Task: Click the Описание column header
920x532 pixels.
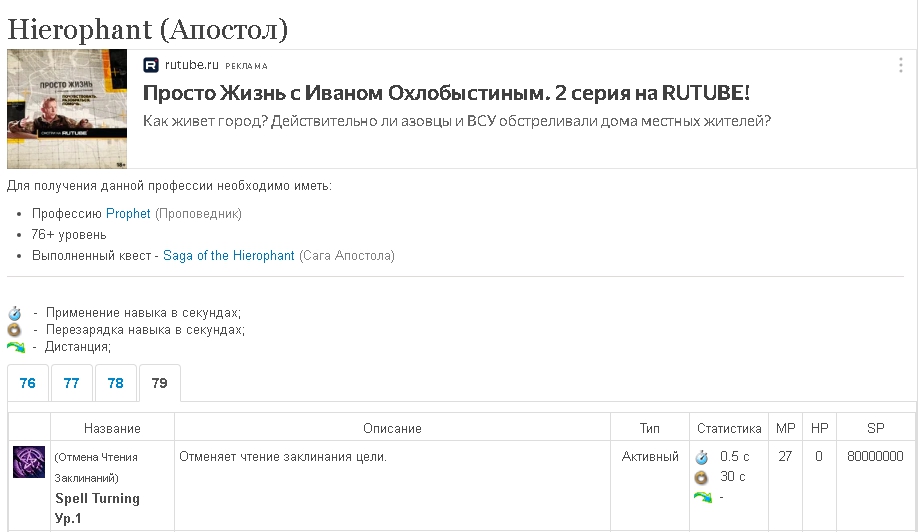Action: [392, 429]
